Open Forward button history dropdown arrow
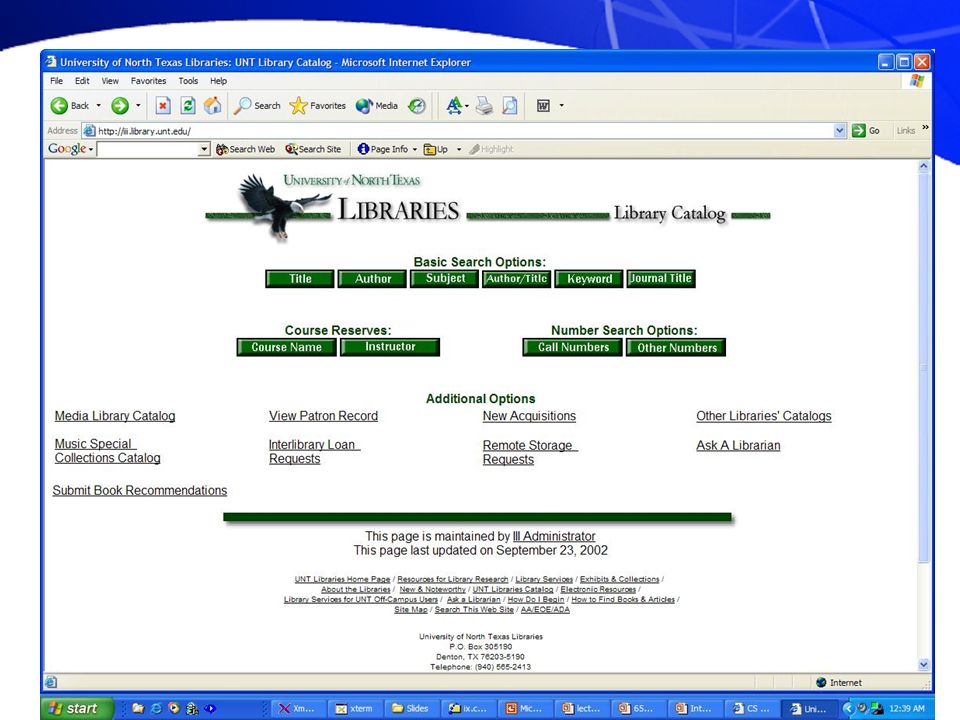This screenshot has height=720, width=960. pos(138,105)
